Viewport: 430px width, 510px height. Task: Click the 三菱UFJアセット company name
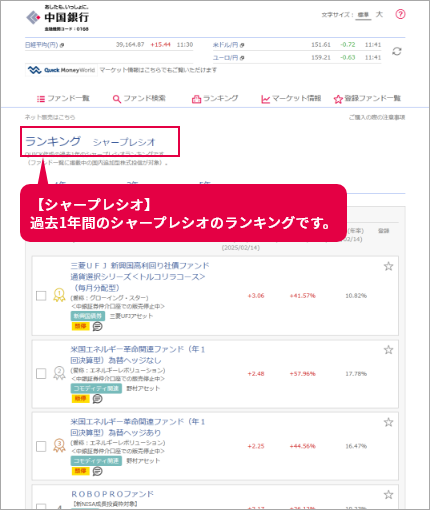131,316
